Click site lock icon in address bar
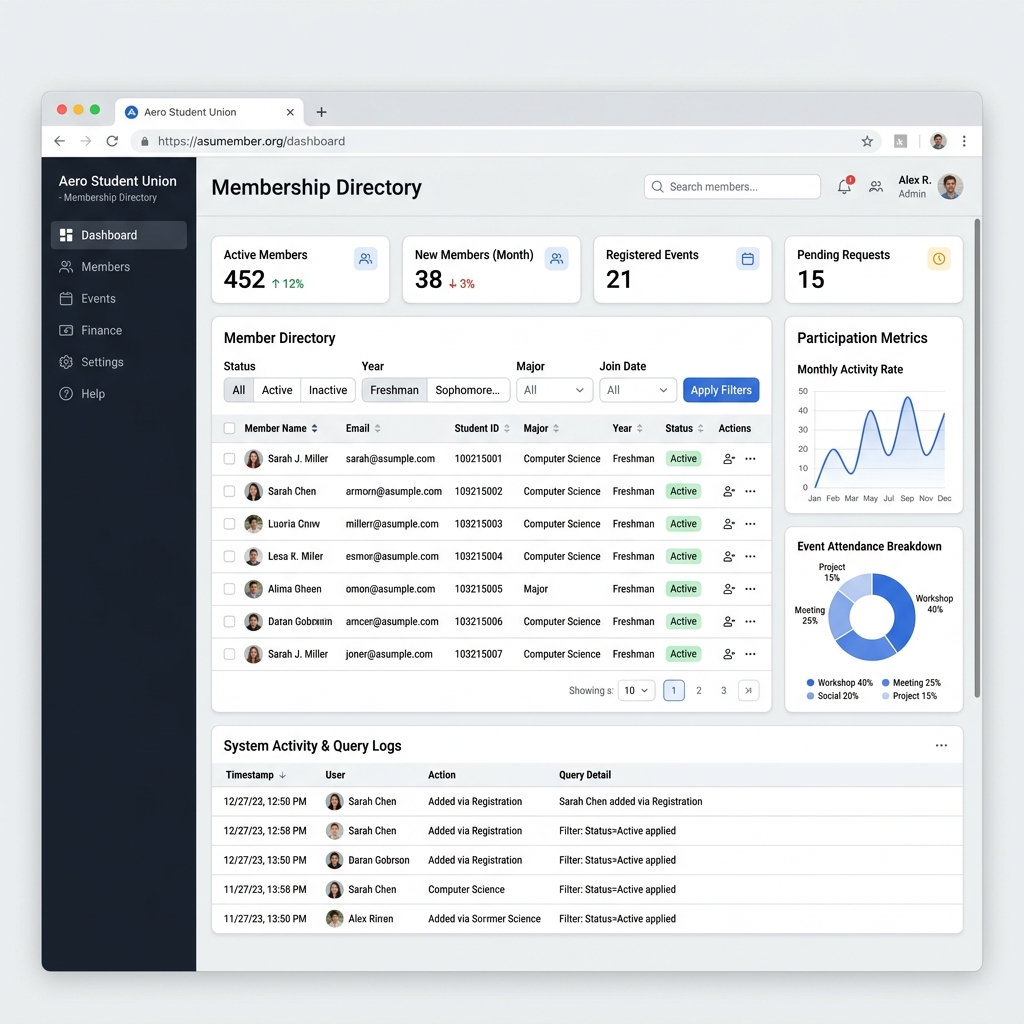 pyautogui.click(x=144, y=141)
